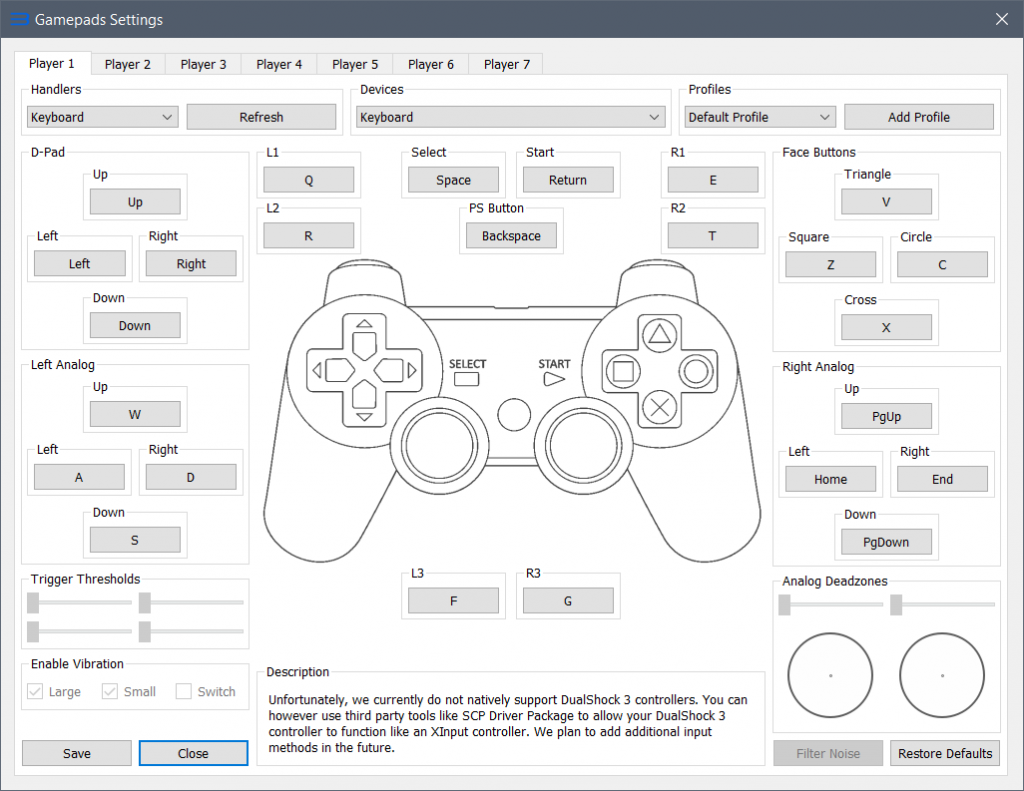Click the Add Profile button
Viewport: 1024px width, 791px height.
(x=918, y=117)
